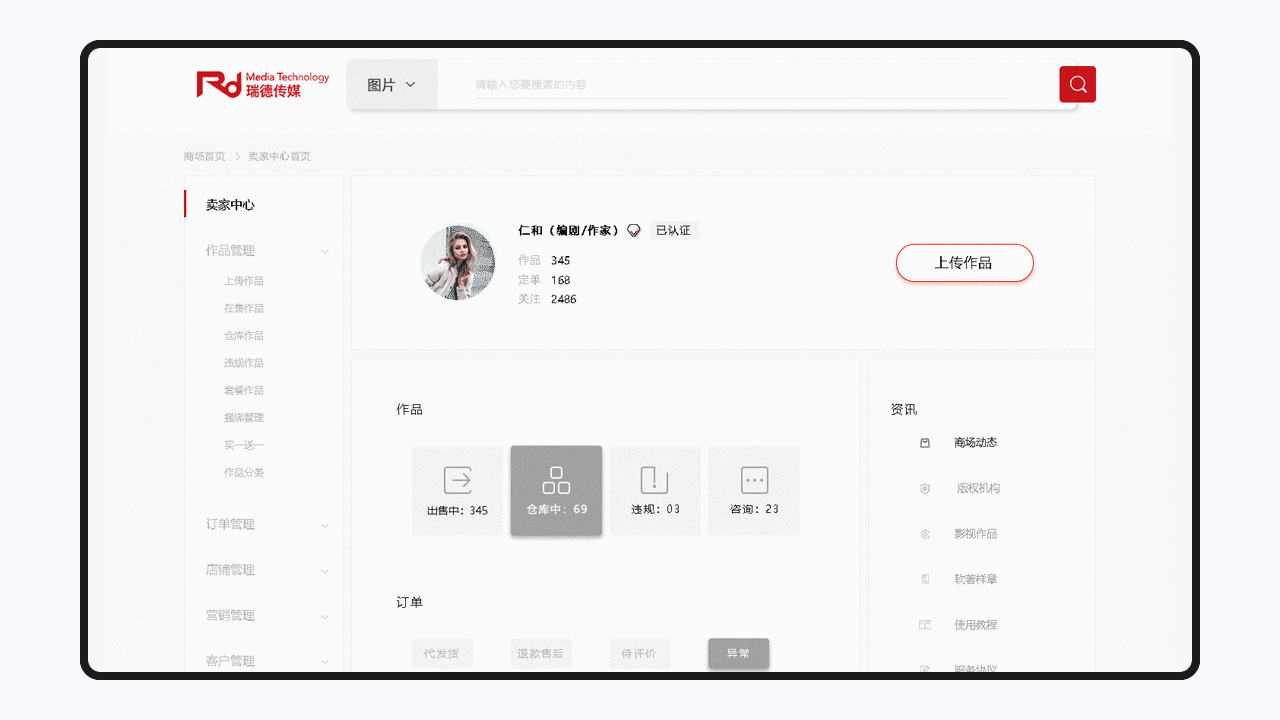Viewport: 1280px width, 720px height.
Task: Click the 关注 count 2486 value
Action: (x=564, y=299)
